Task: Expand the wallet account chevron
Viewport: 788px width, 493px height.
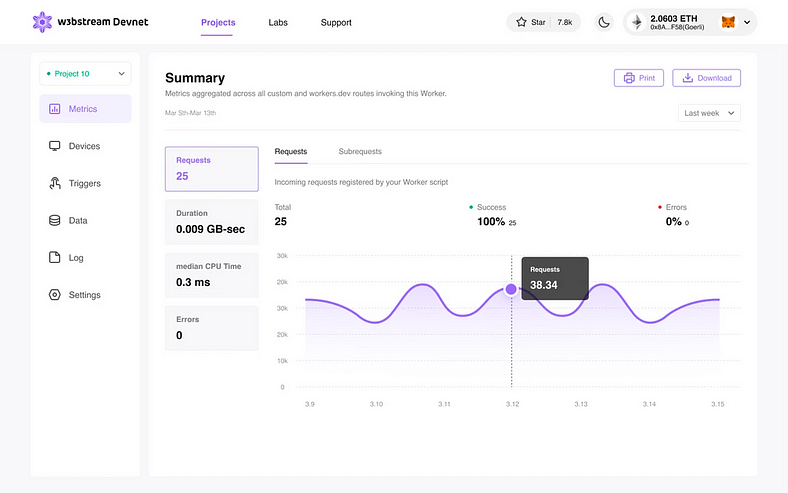Action: pos(747,22)
